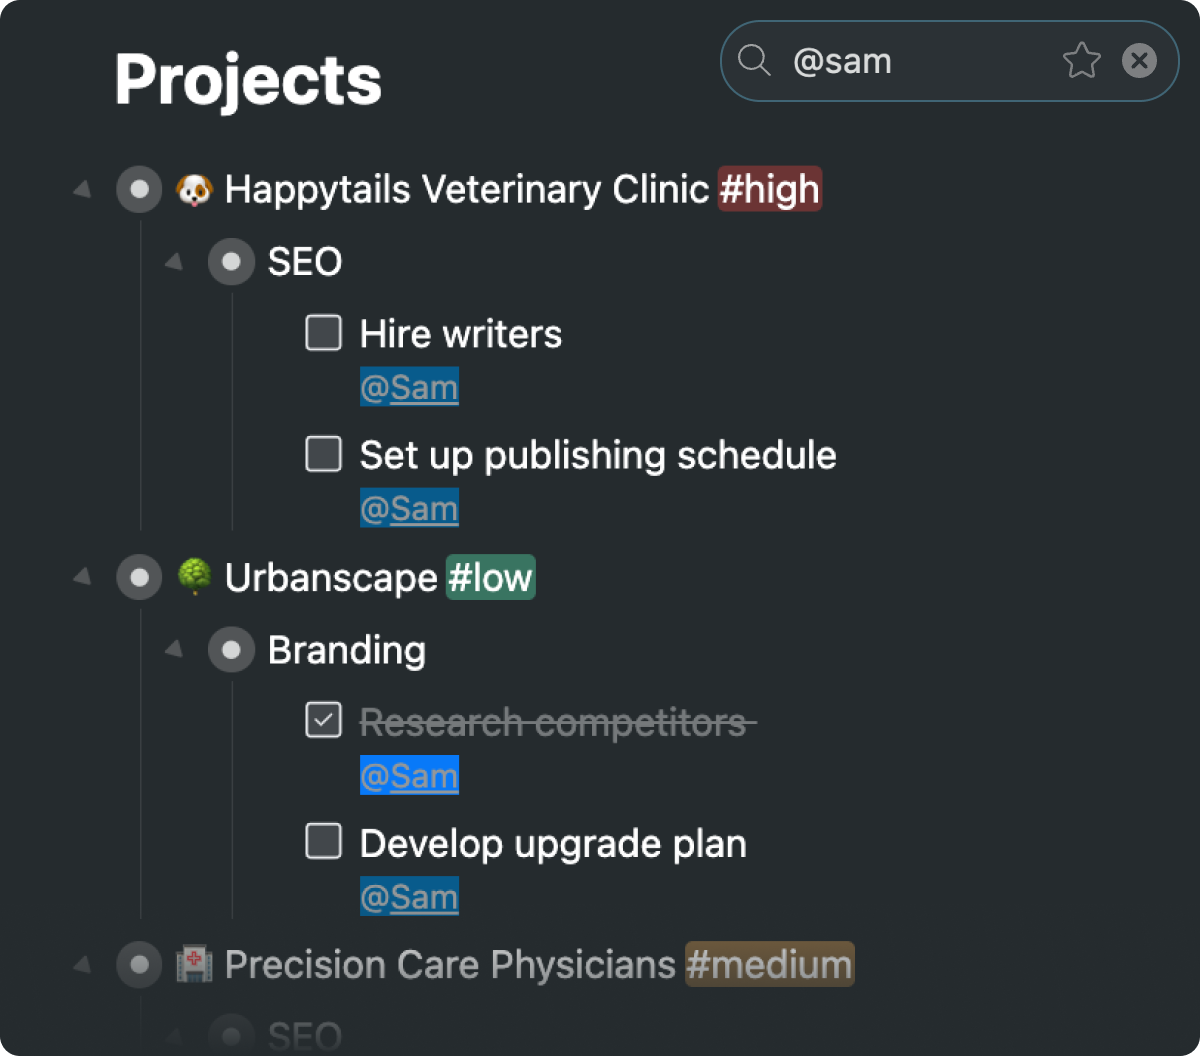
Task: Click the star icon in the search bar
Action: tap(1081, 60)
